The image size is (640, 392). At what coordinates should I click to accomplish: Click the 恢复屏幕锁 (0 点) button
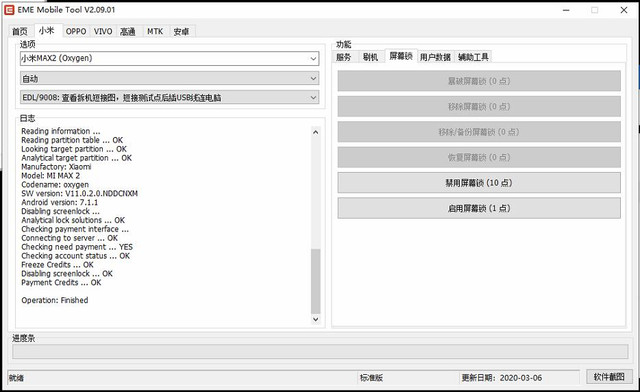coord(479,157)
